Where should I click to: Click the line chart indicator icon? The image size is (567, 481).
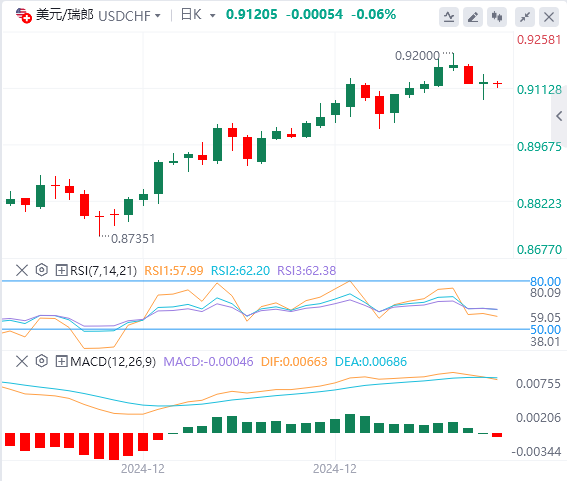449,17
